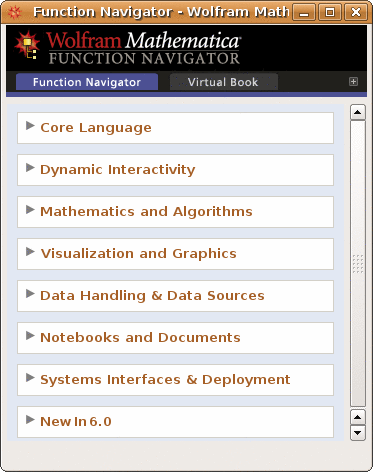Click the vertical scrollbar grip handle

(358, 264)
